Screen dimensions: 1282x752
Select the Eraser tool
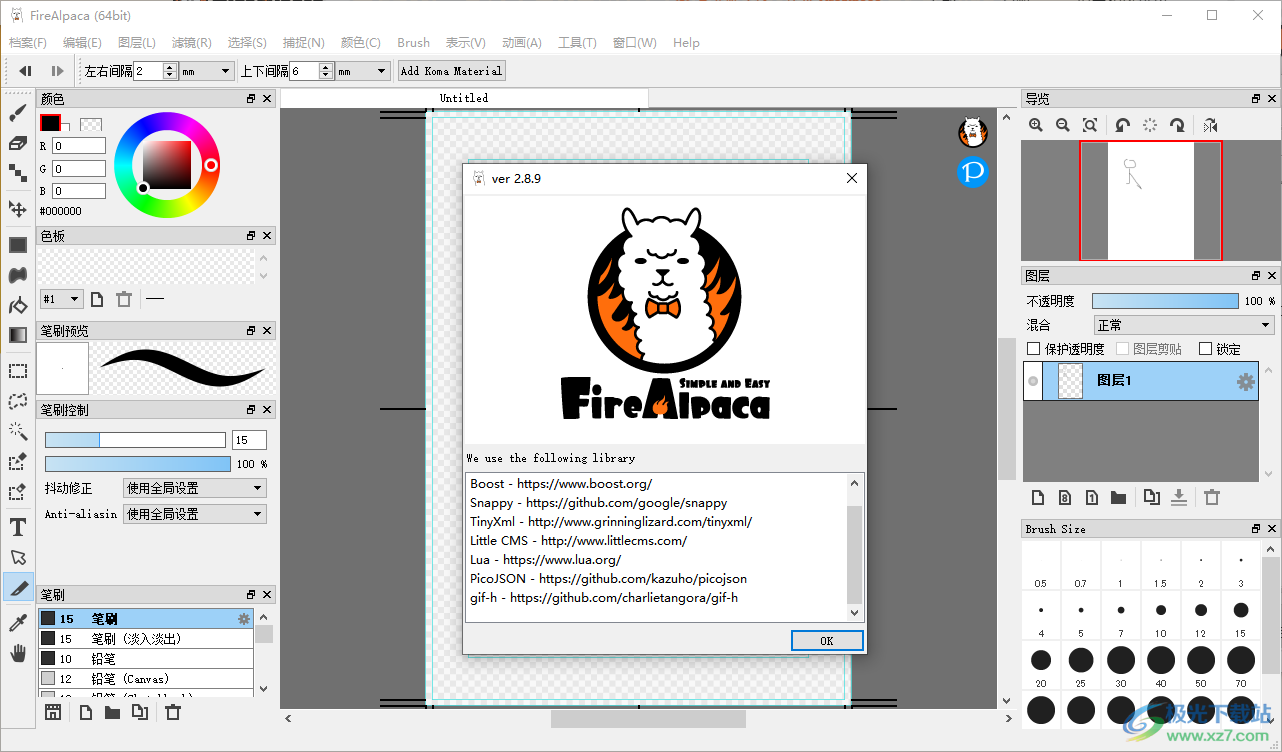click(x=18, y=144)
